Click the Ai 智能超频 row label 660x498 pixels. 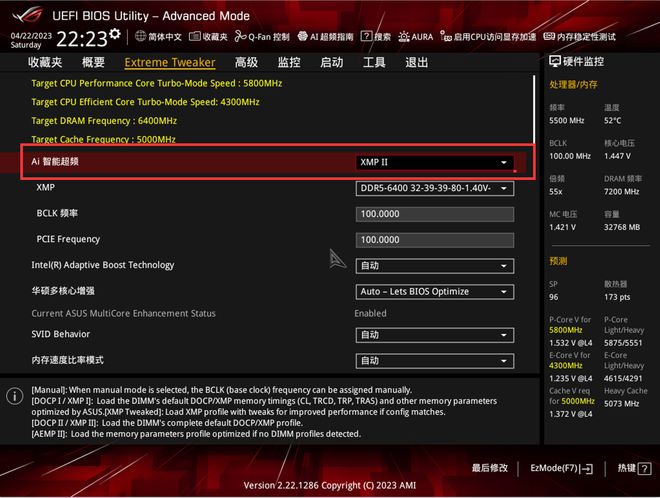point(55,162)
